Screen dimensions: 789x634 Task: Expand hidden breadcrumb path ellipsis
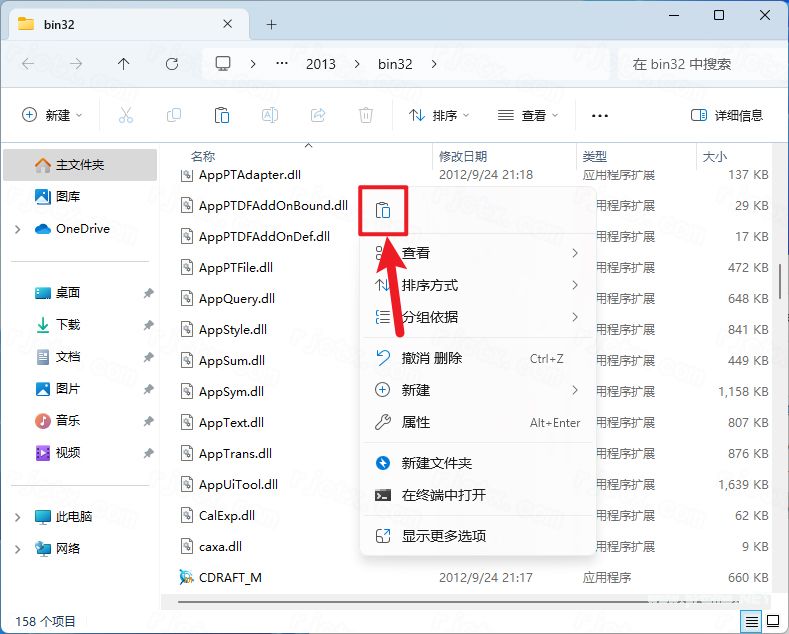pyautogui.click(x=282, y=64)
